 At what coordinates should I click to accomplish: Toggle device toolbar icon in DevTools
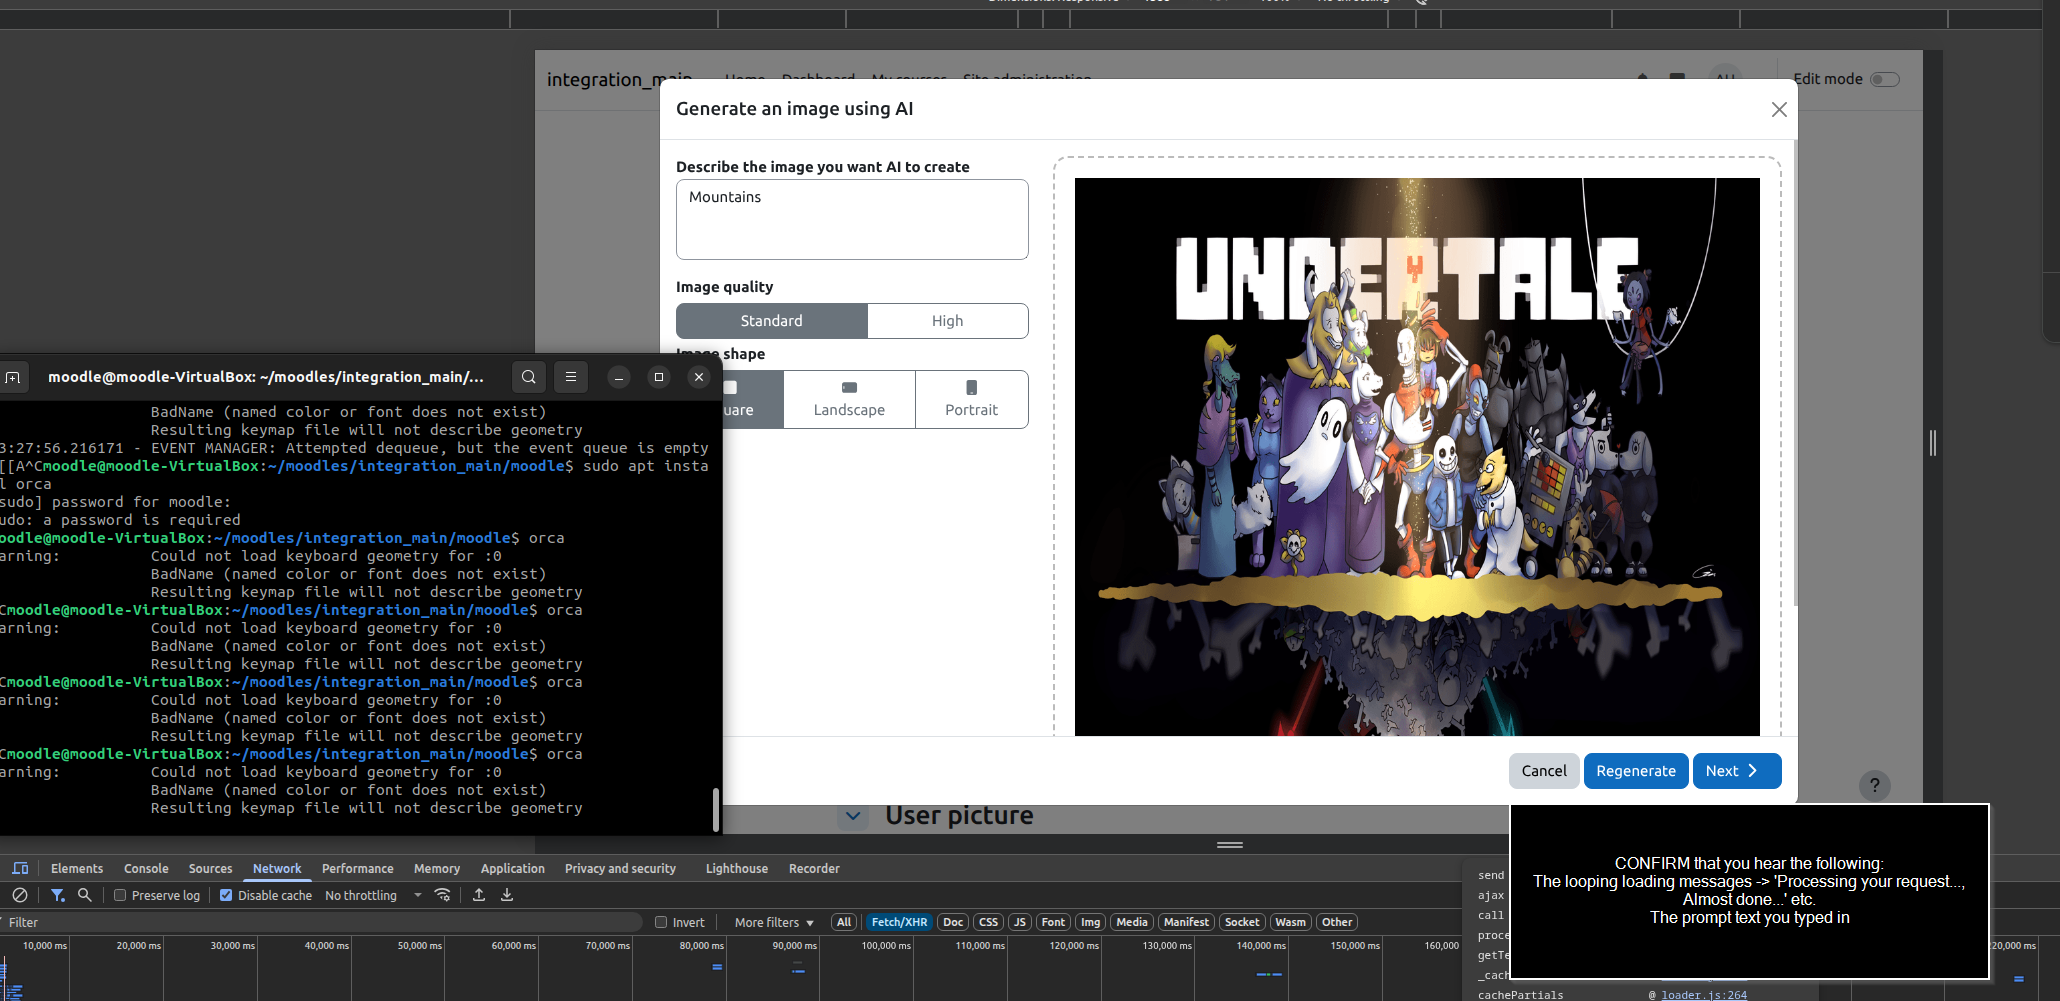coord(20,868)
